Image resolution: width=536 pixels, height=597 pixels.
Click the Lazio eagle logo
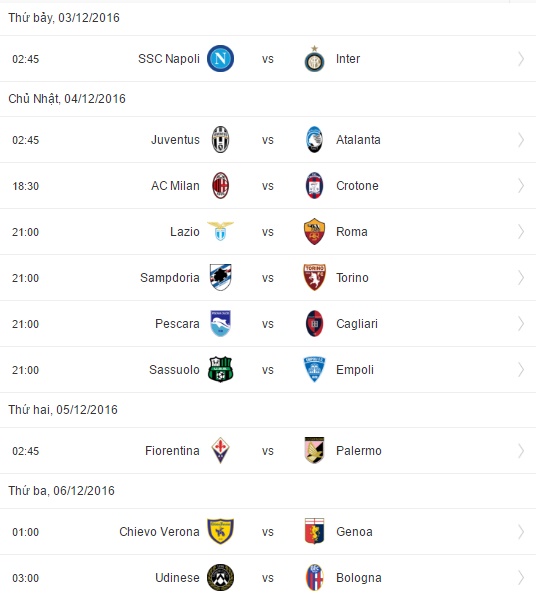(x=220, y=231)
